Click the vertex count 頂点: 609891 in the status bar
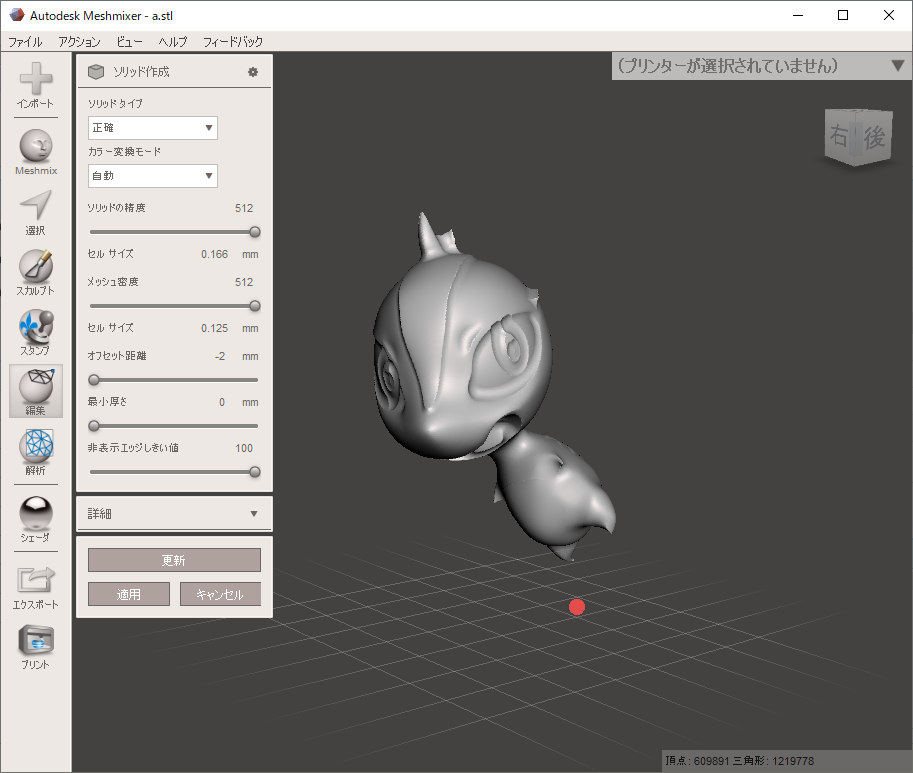This screenshot has width=913, height=773. tap(698, 761)
